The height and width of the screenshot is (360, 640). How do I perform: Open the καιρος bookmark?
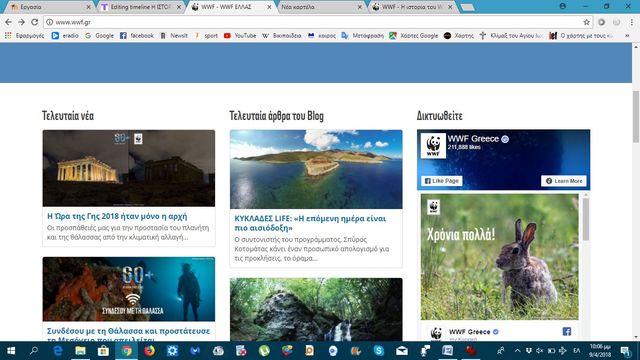tap(322, 36)
